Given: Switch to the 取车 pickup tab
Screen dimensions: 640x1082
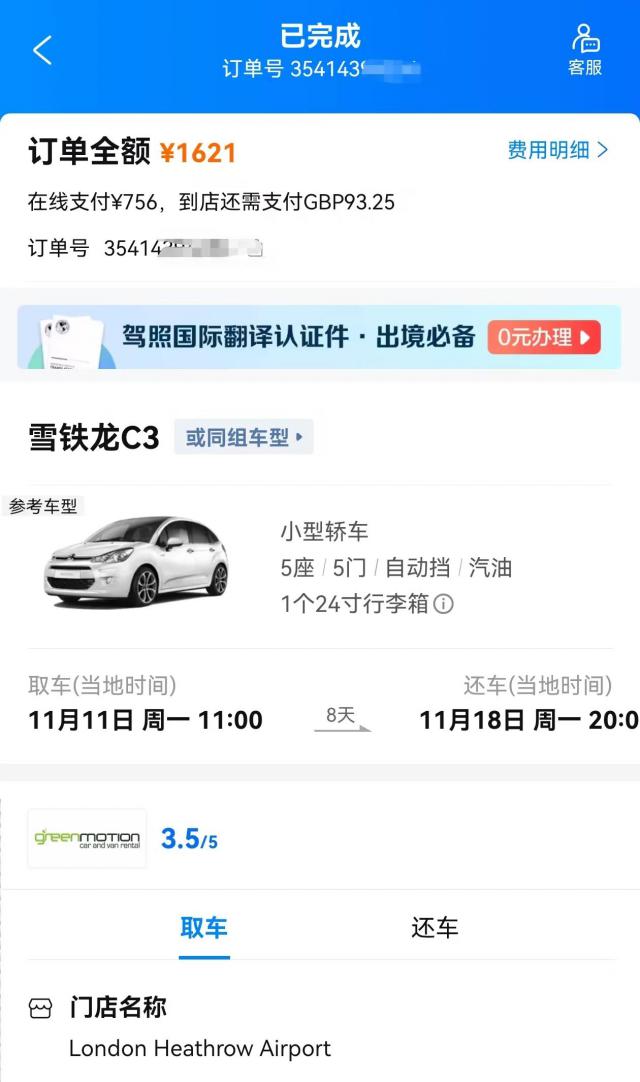Looking at the screenshot, I should (204, 927).
